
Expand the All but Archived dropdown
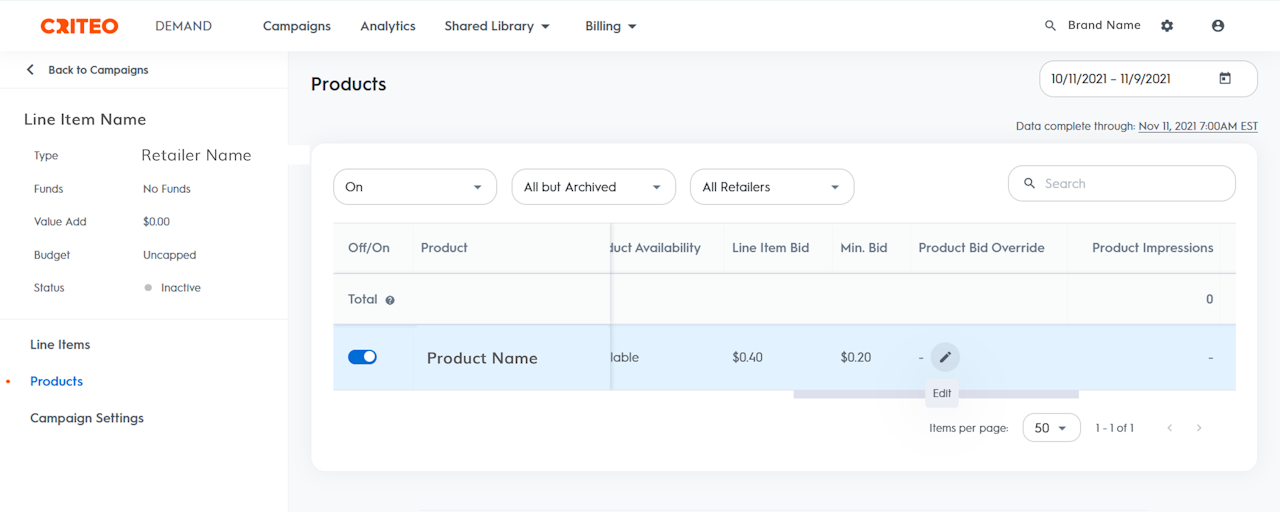[x=593, y=187]
